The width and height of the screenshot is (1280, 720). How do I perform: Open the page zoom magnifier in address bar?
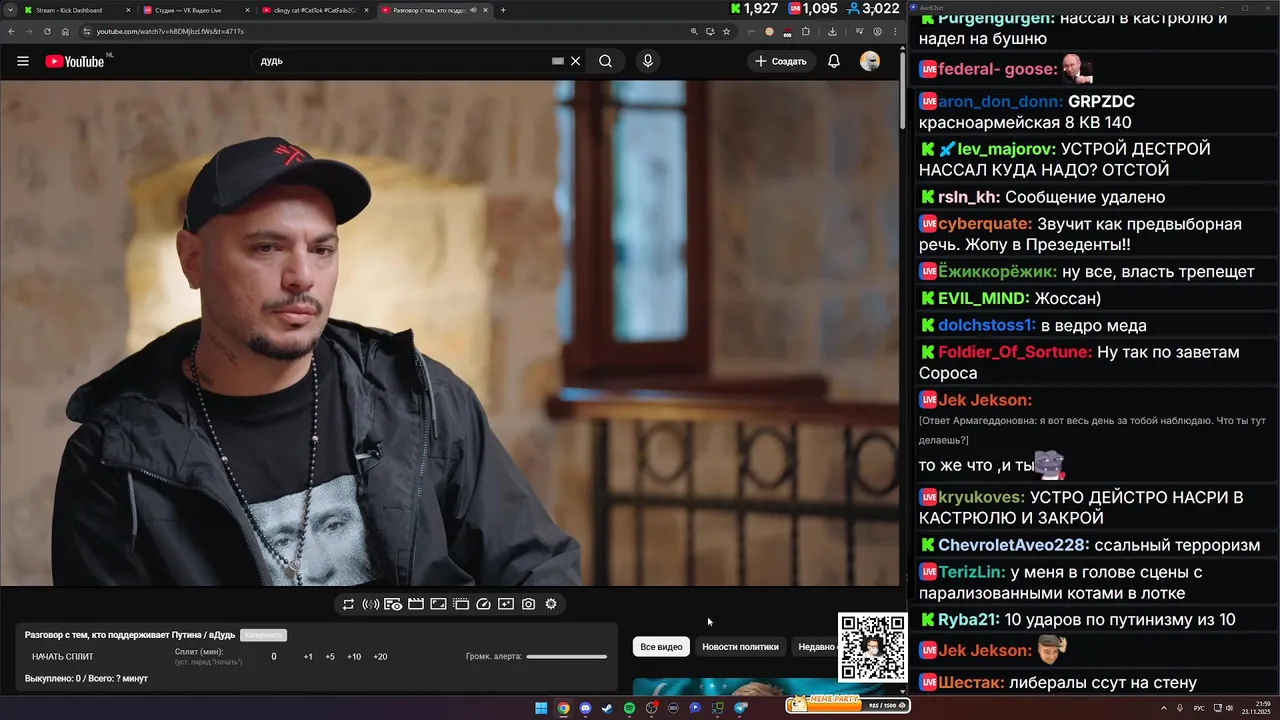click(694, 31)
